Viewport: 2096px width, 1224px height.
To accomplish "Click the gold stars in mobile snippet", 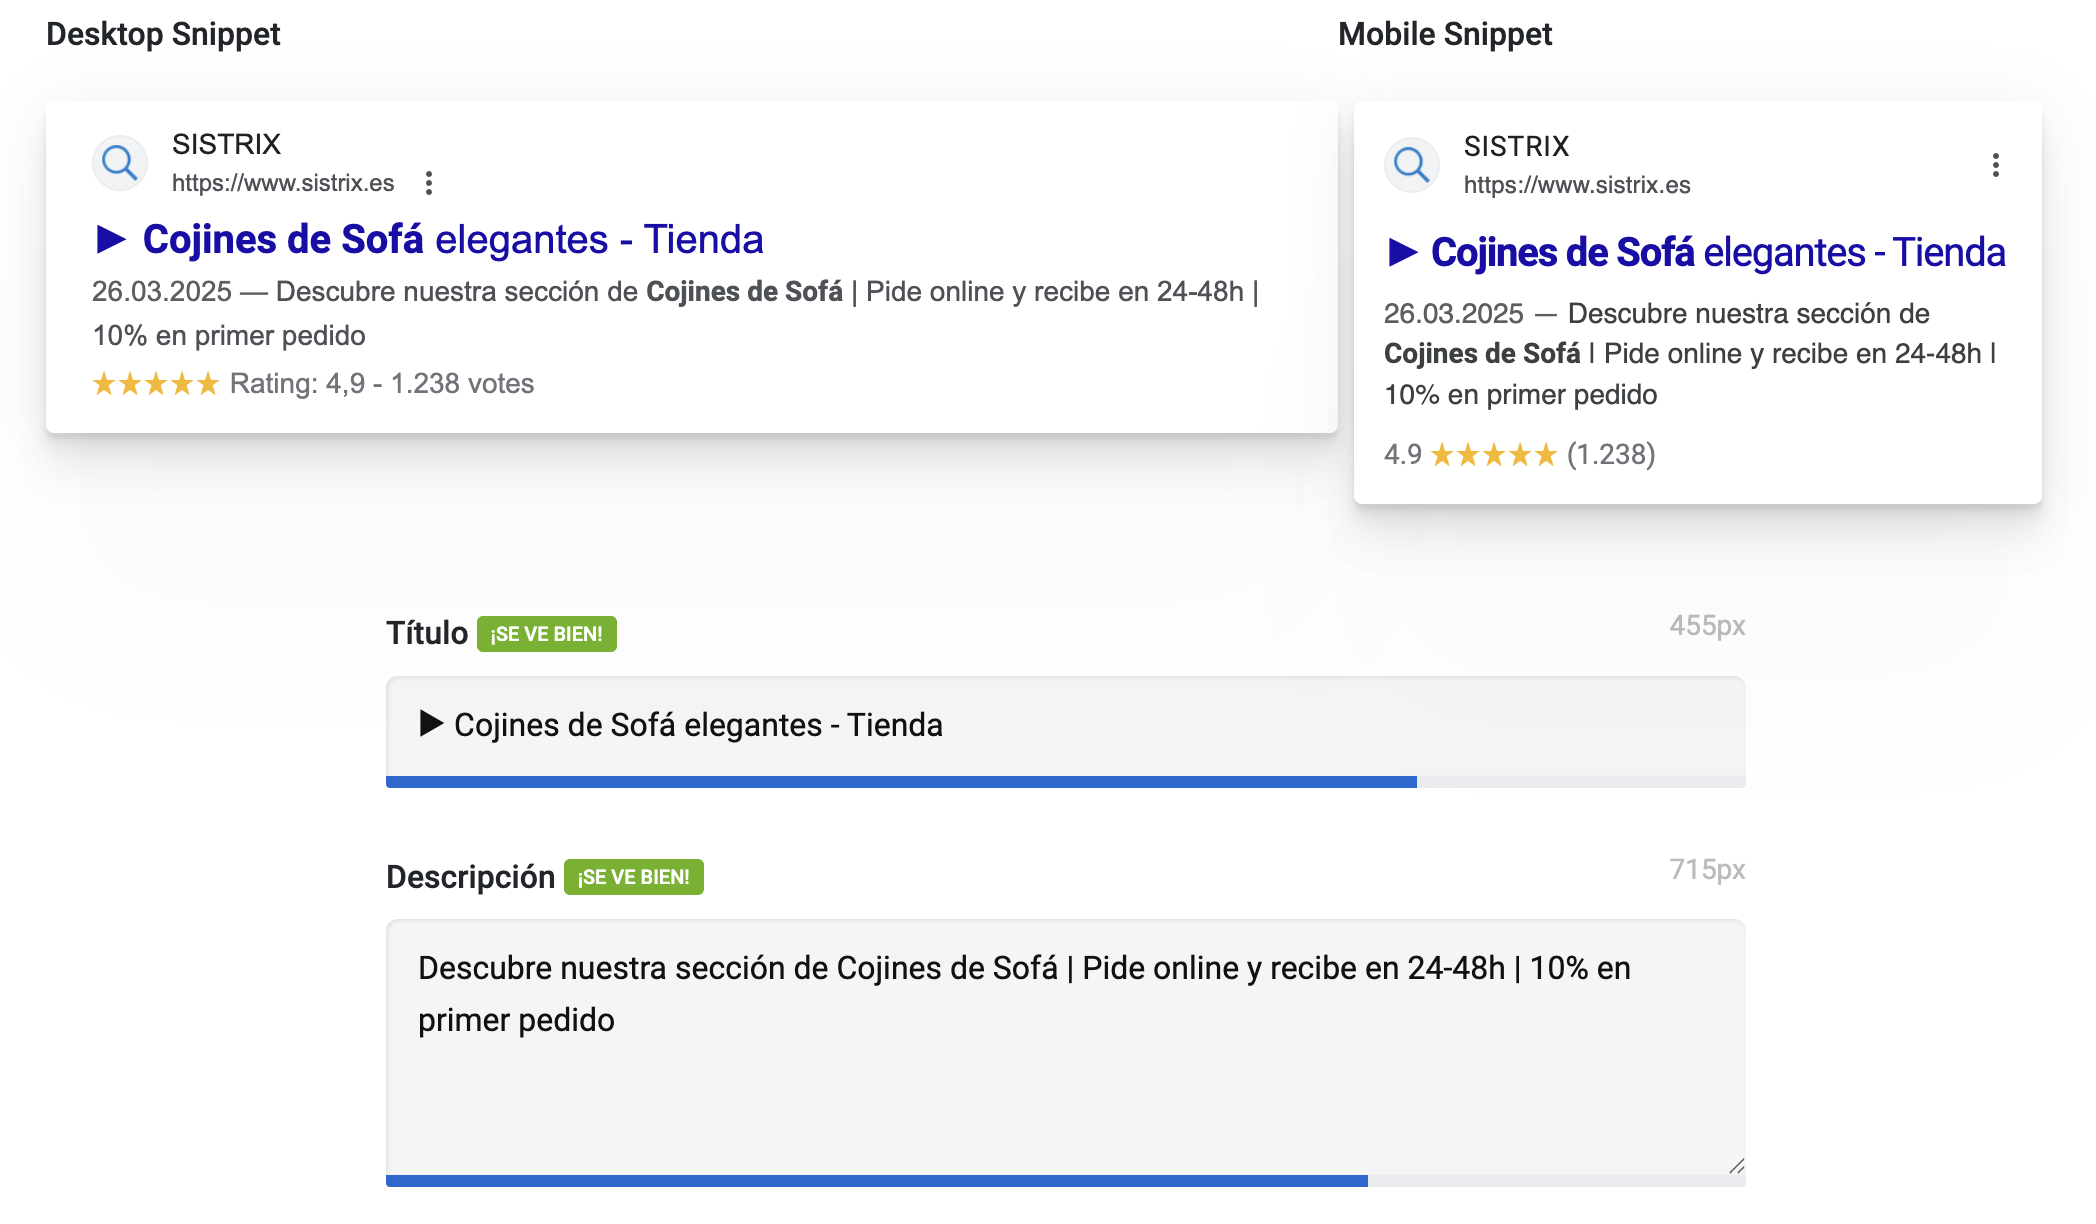I will tap(1493, 455).
